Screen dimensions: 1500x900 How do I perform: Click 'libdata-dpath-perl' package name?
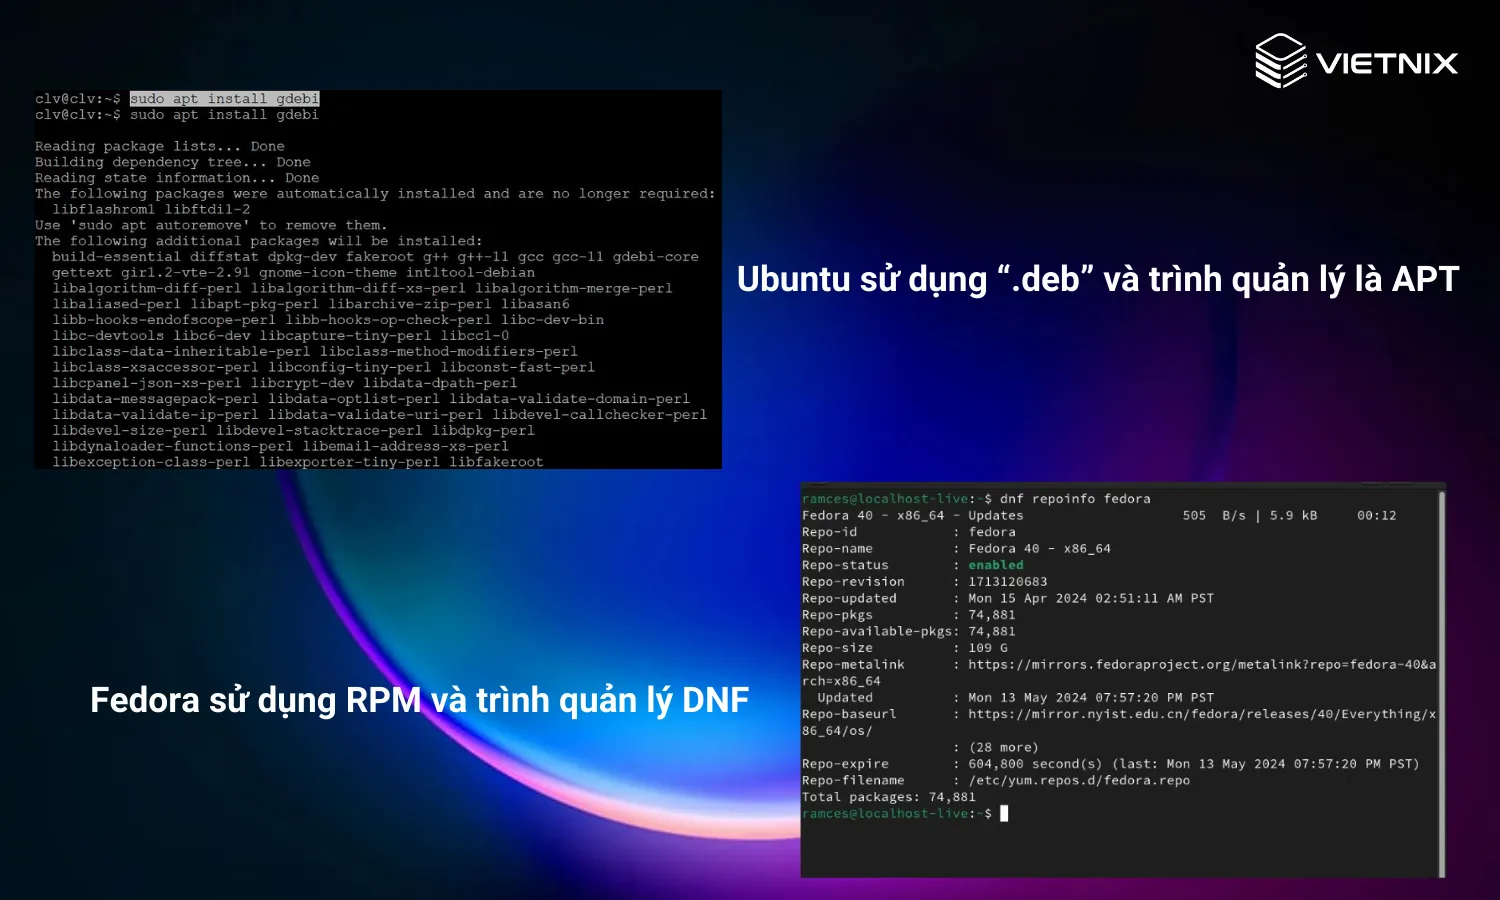(x=440, y=383)
